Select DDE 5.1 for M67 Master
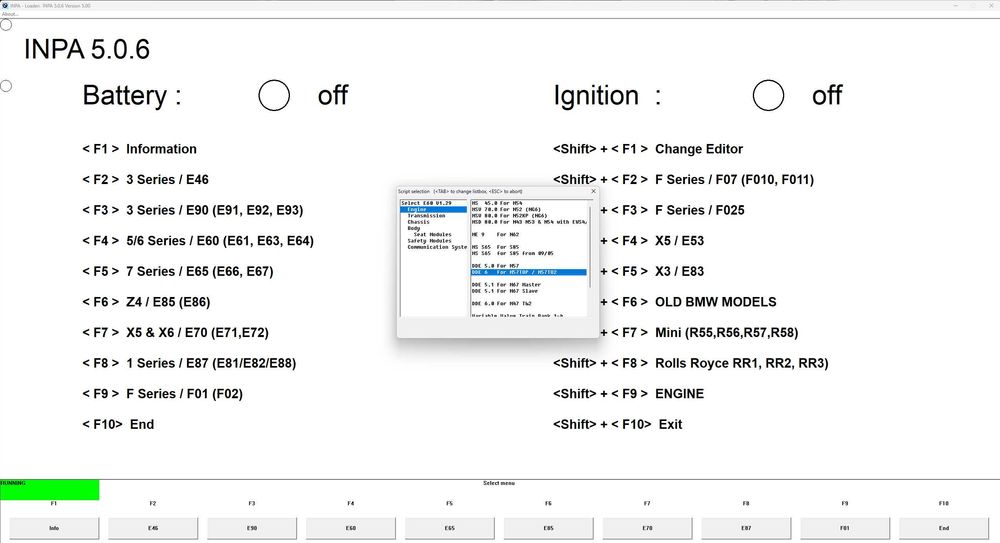1000x543 pixels. 506,284
